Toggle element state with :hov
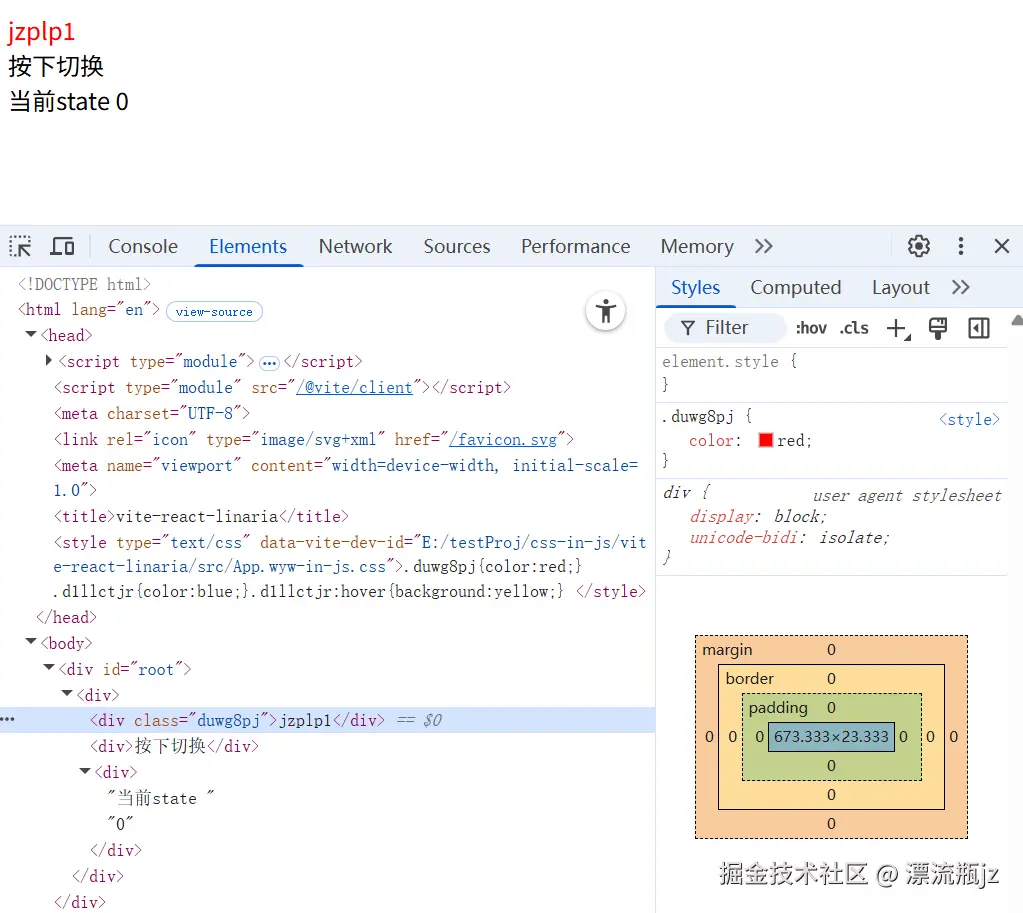Screen dimensions: 1023x913 pyautogui.click(x=810, y=327)
